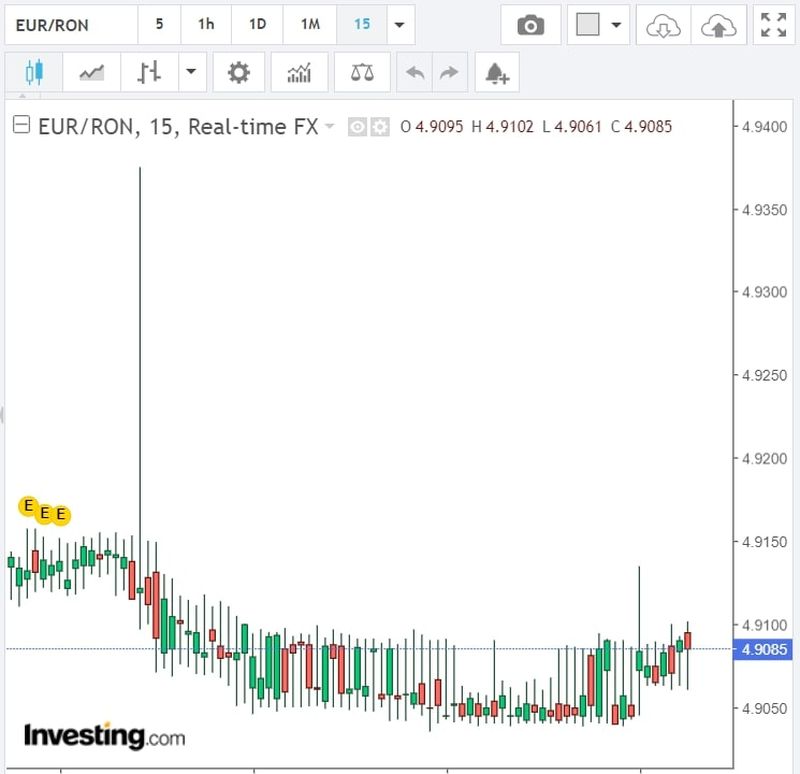The image size is (800, 774).
Task: Type in the EUR/RON symbol field
Action: coord(68,24)
